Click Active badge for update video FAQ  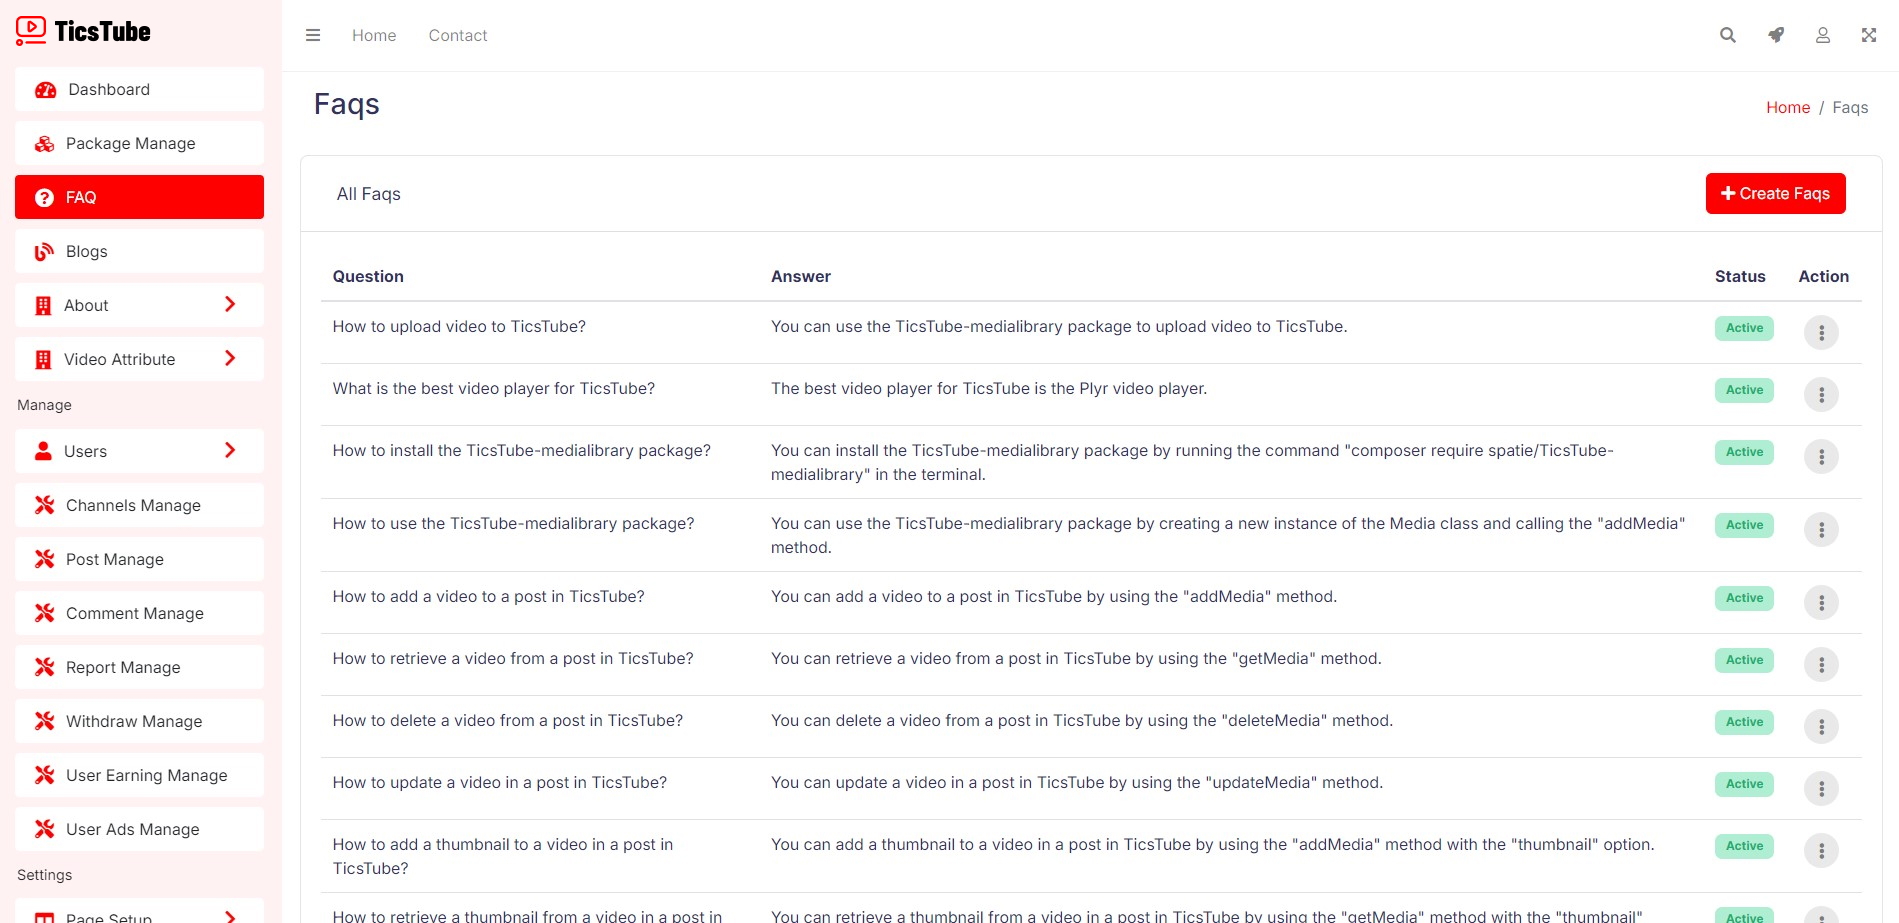point(1743,784)
